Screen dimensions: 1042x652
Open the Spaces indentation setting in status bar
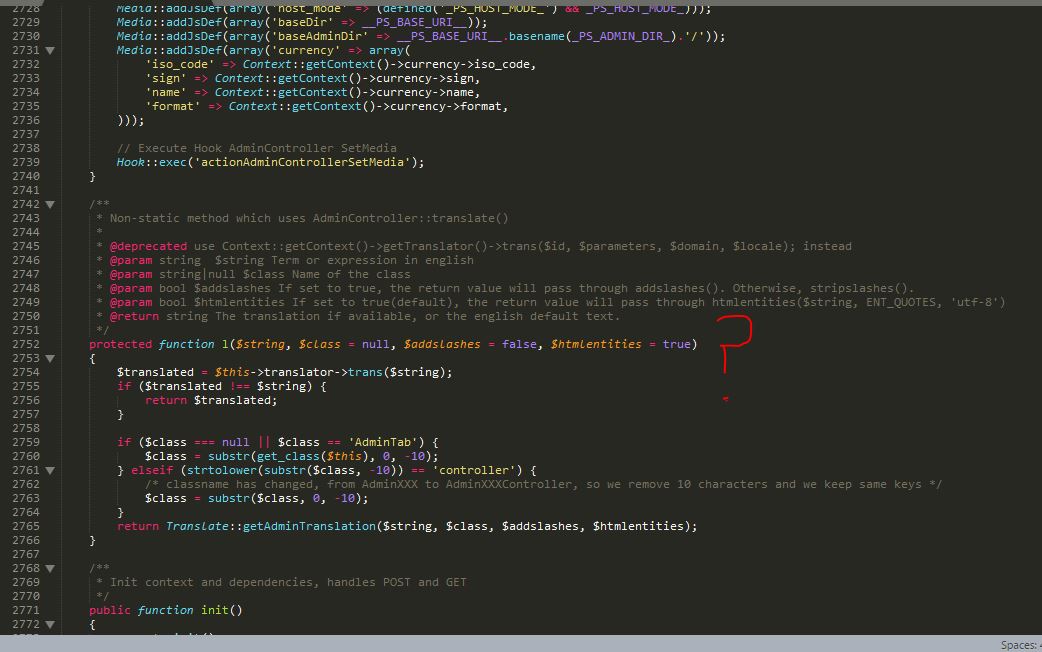[x=1021, y=645]
